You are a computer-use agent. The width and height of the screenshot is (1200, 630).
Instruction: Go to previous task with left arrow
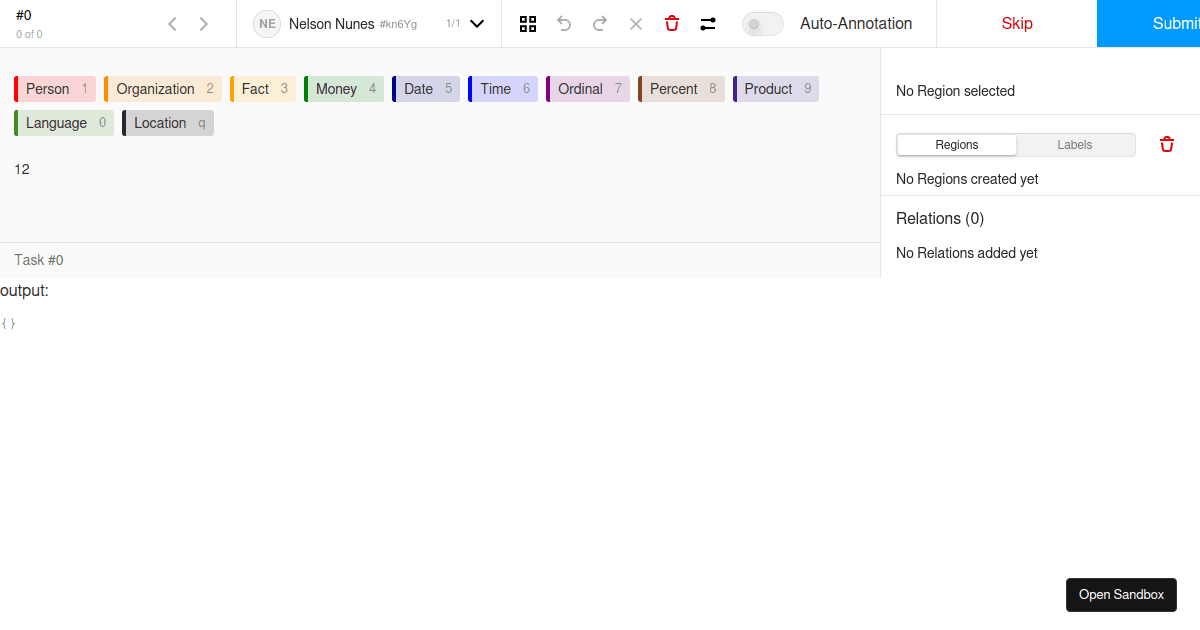172,23
